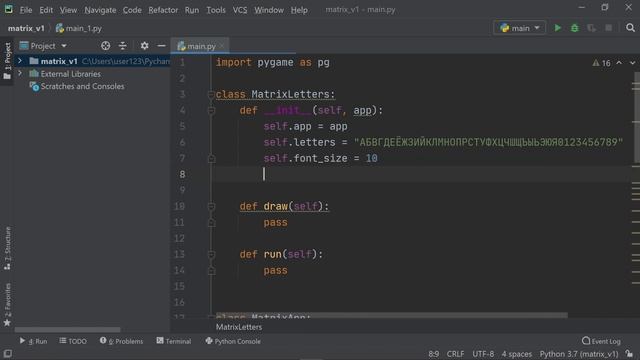This screenshot has width=640, height=360.
Task: Open the Help menu
Action: [x=299, y=10]
